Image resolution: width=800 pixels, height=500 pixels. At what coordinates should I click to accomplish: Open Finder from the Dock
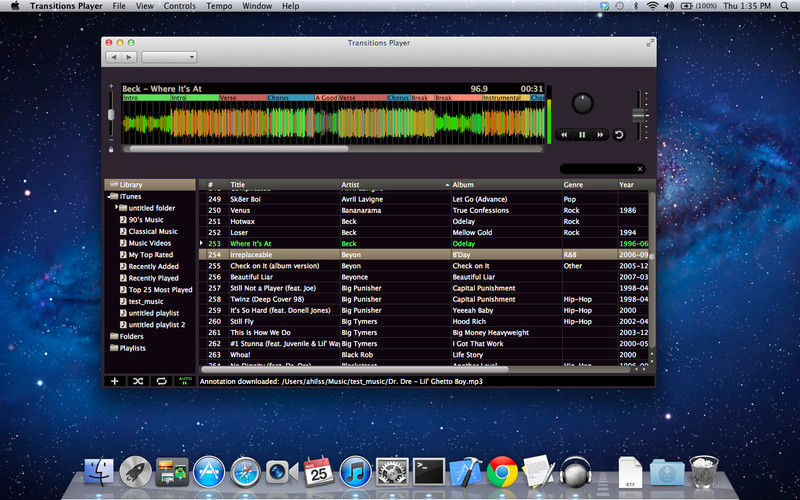coord(98,471)
